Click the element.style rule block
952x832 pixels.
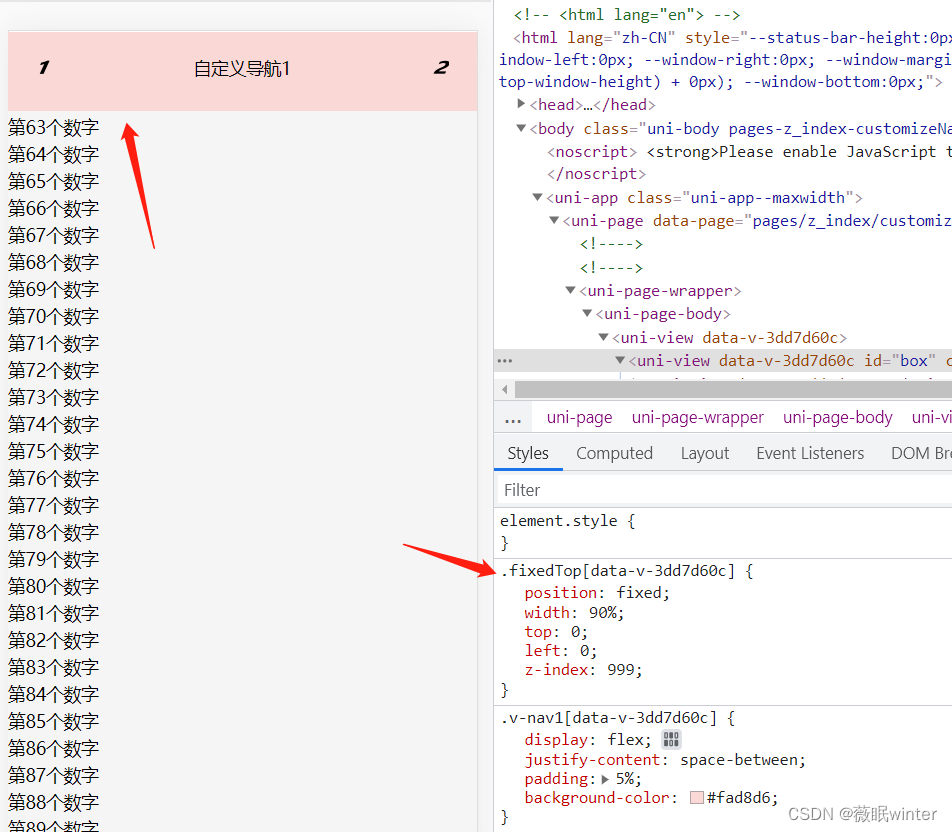pos(722,531)
